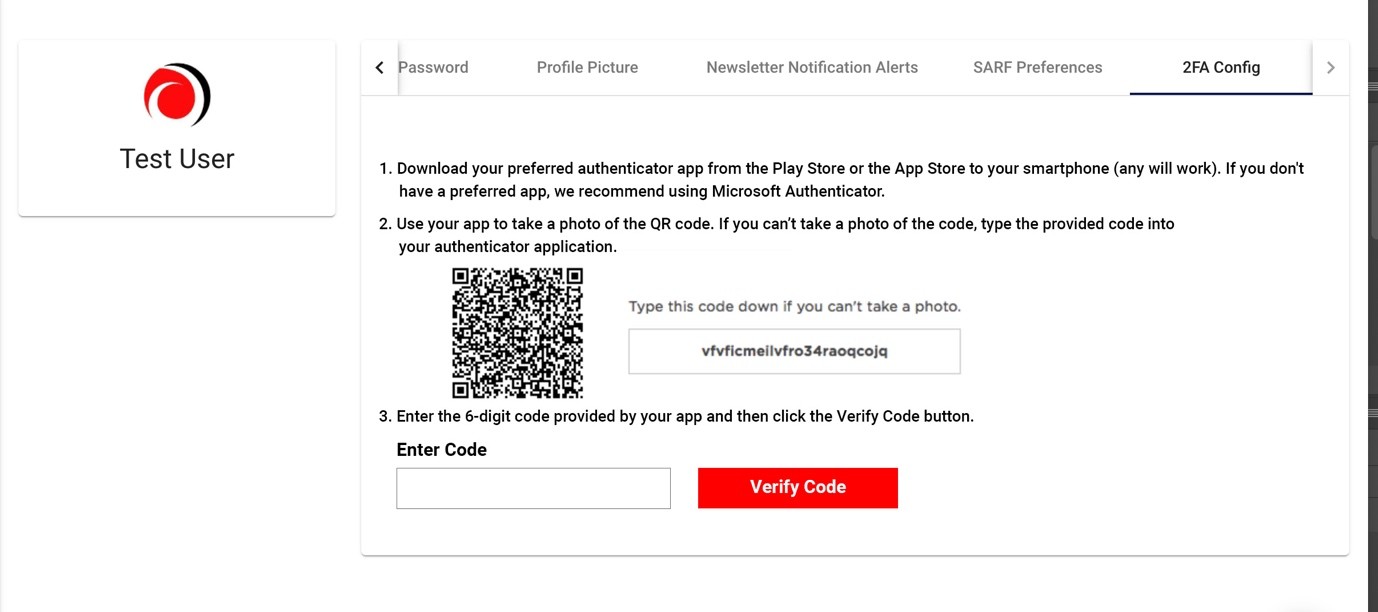Click the Test User name

tap(177, 159)
